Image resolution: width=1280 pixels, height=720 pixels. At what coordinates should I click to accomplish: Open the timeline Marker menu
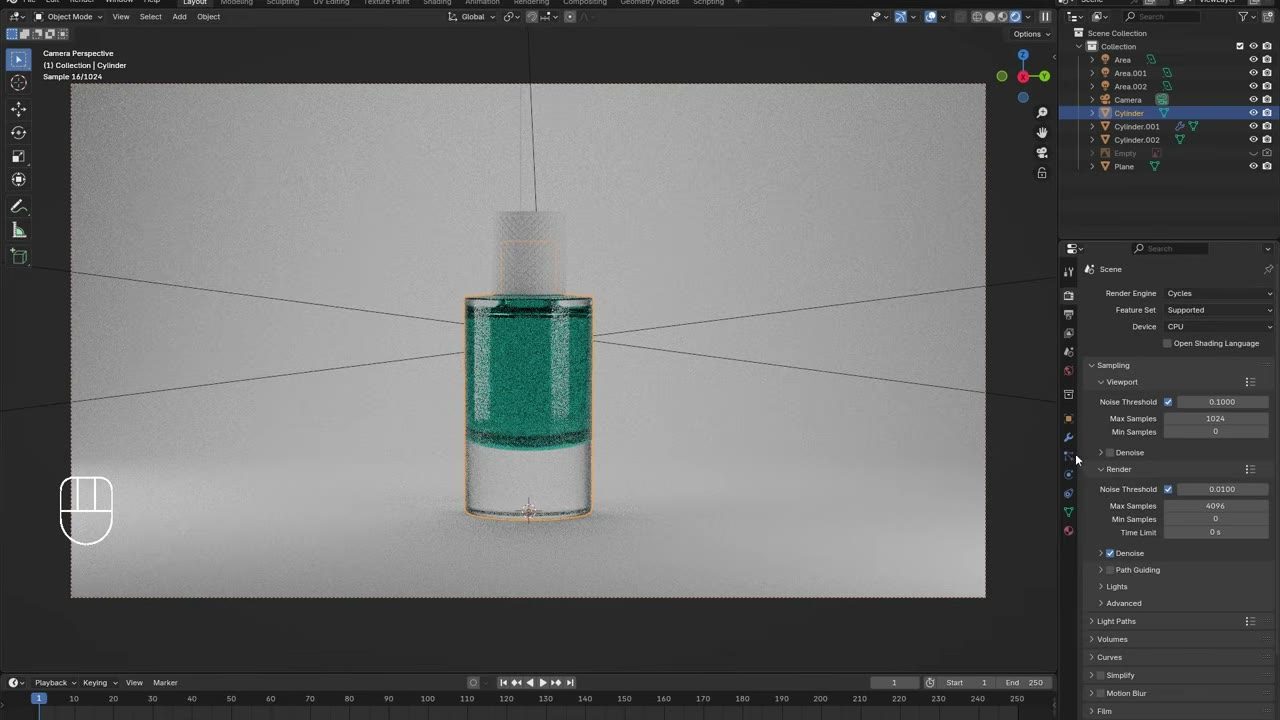(165, 683)
